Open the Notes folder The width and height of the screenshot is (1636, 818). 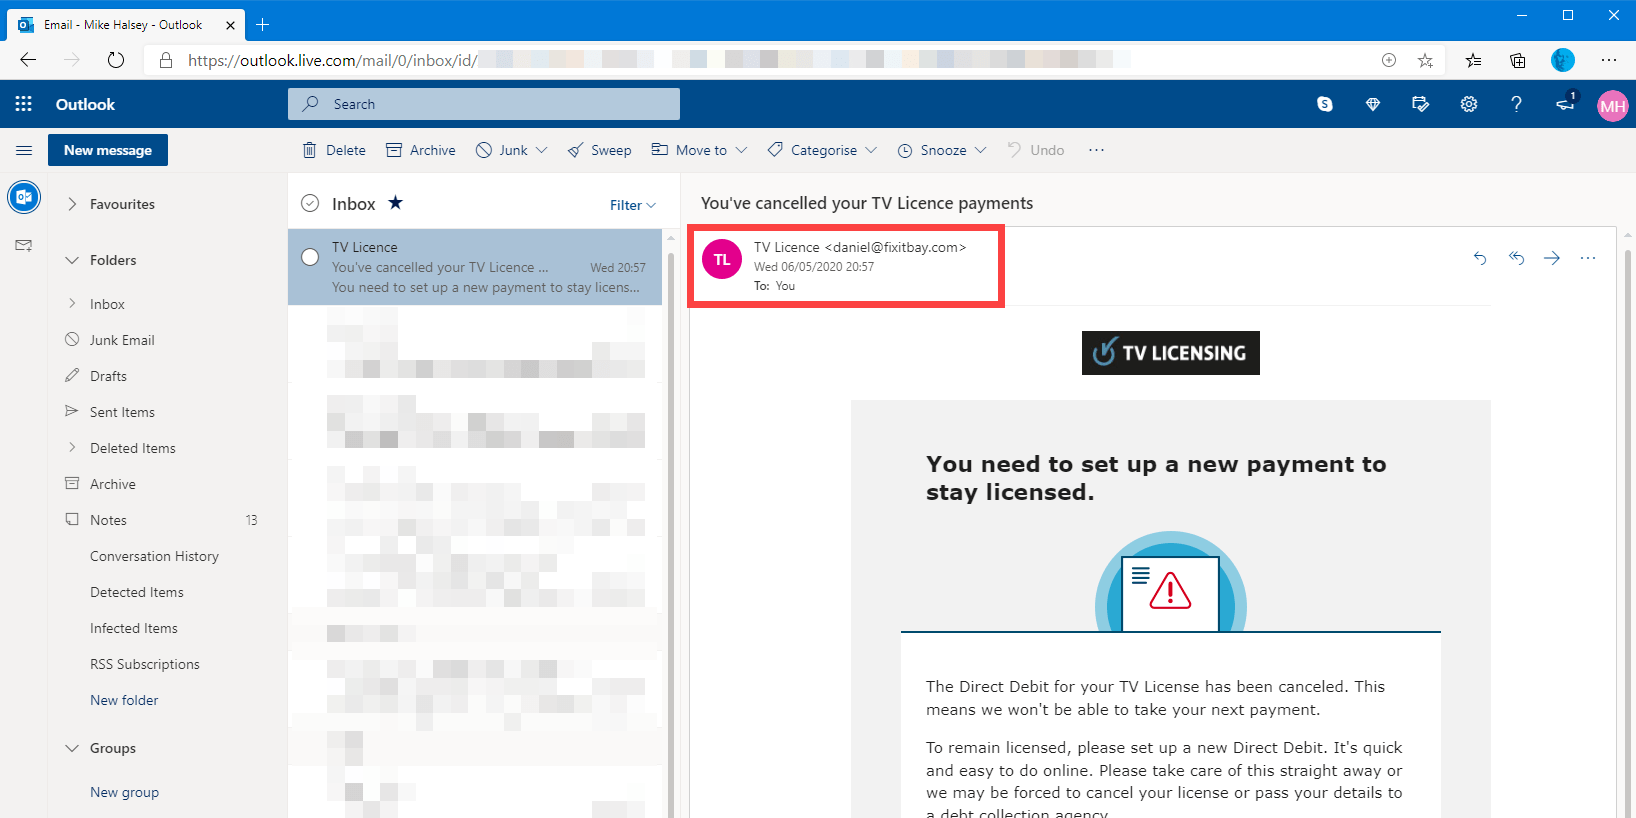pos(108,520)
